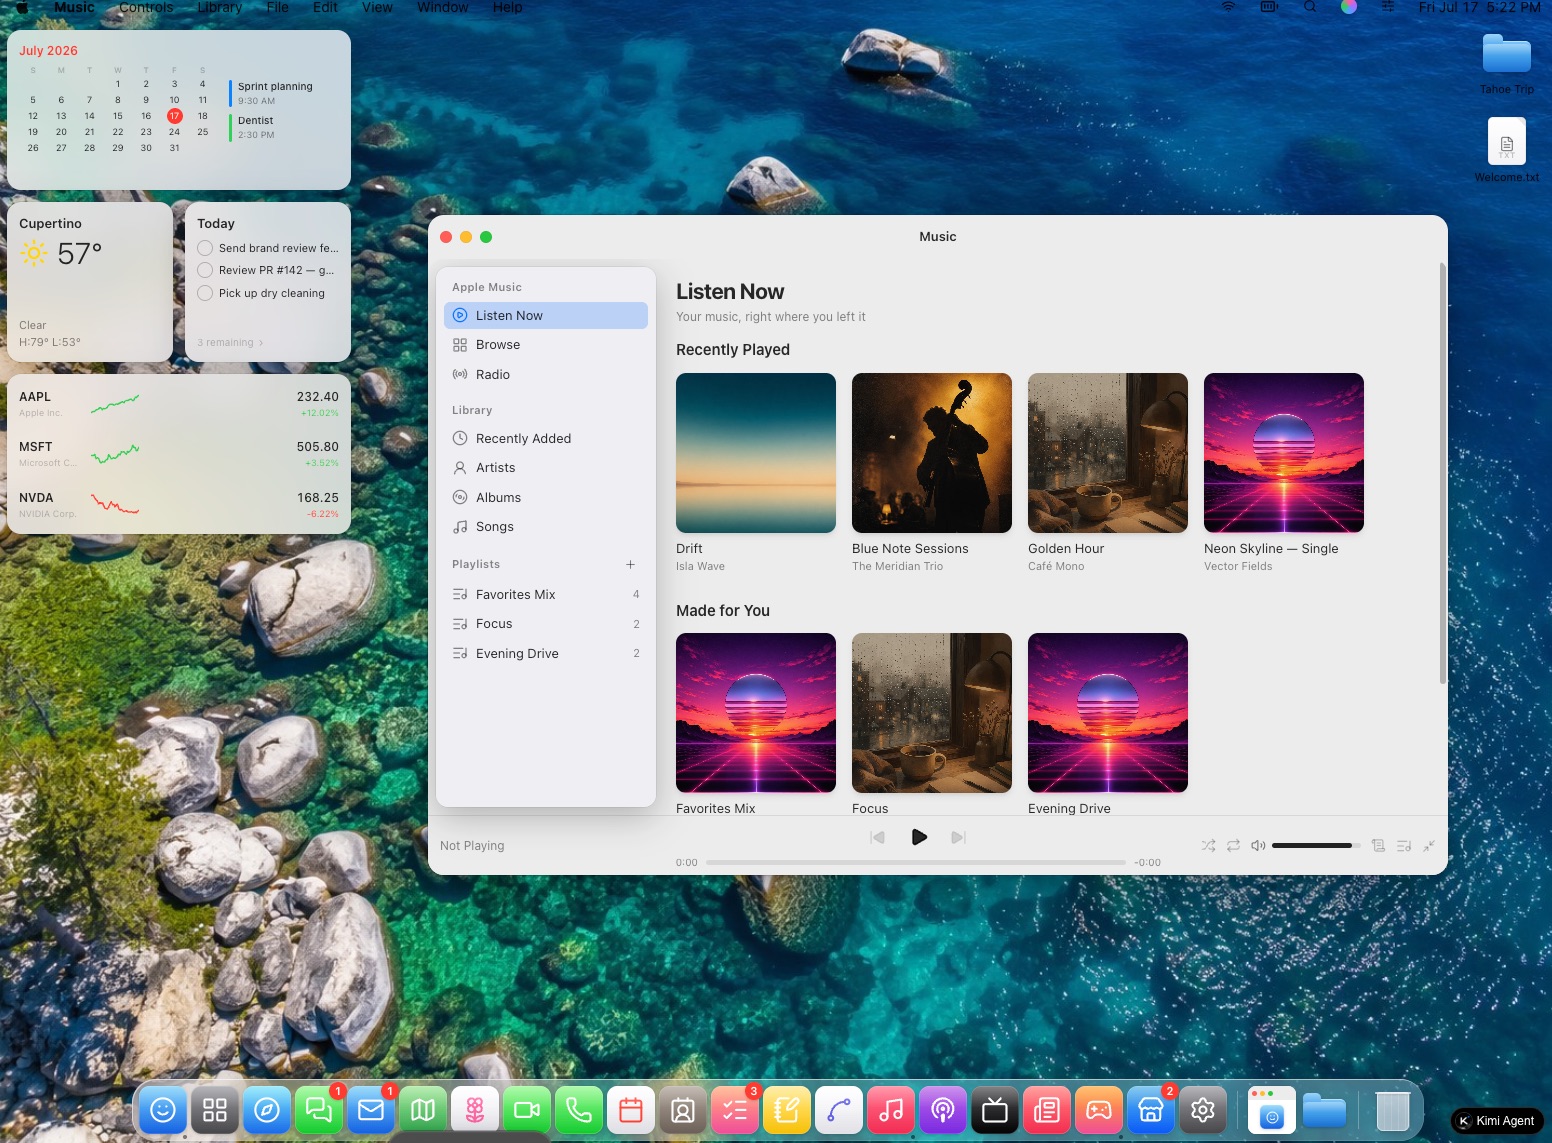1552x1143 pixels.
Task: Open the Welcome.txt desktop file
Action: [x=1507, y=150]
